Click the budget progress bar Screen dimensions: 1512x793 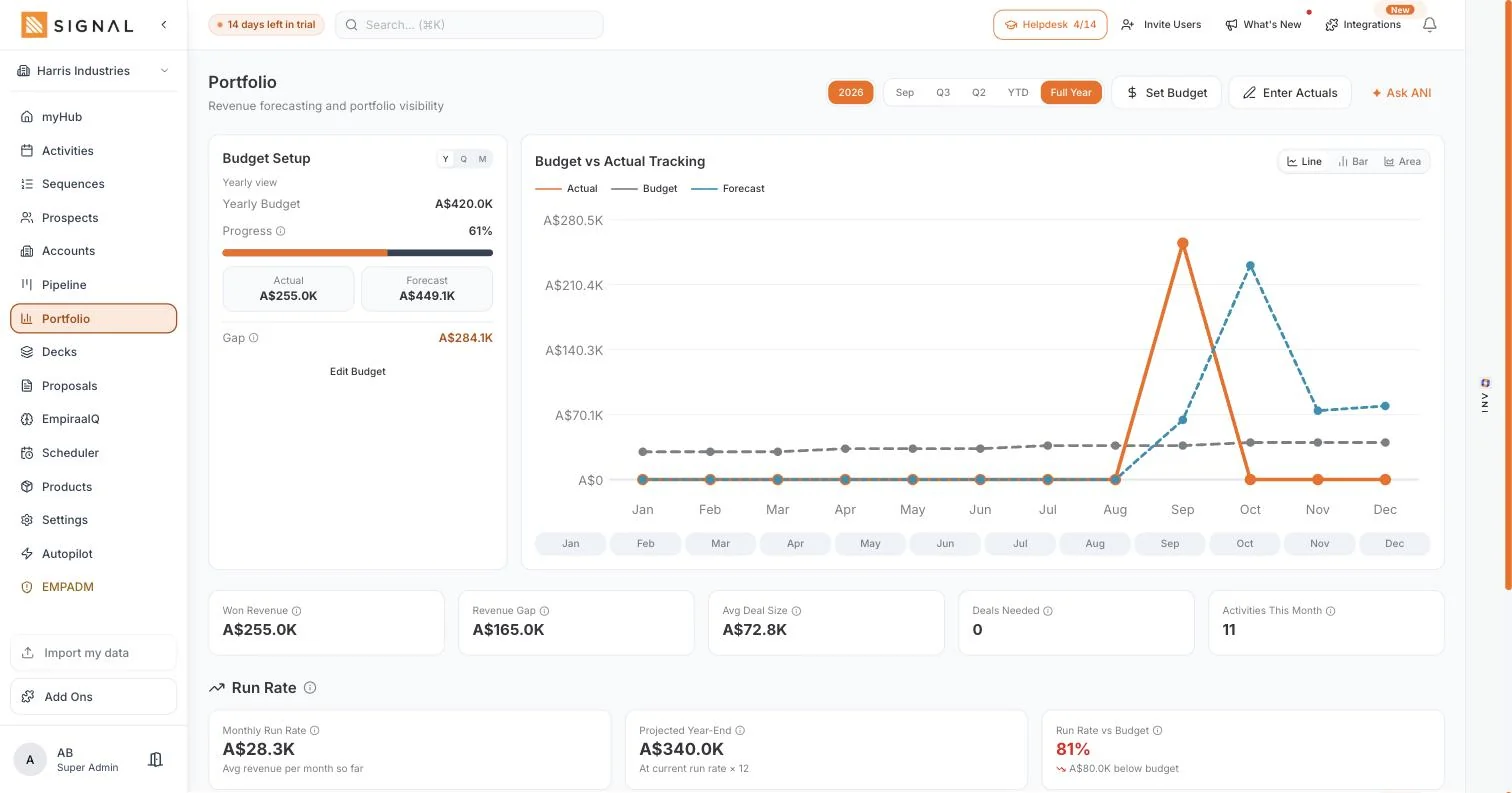click(x=358, y=253)
